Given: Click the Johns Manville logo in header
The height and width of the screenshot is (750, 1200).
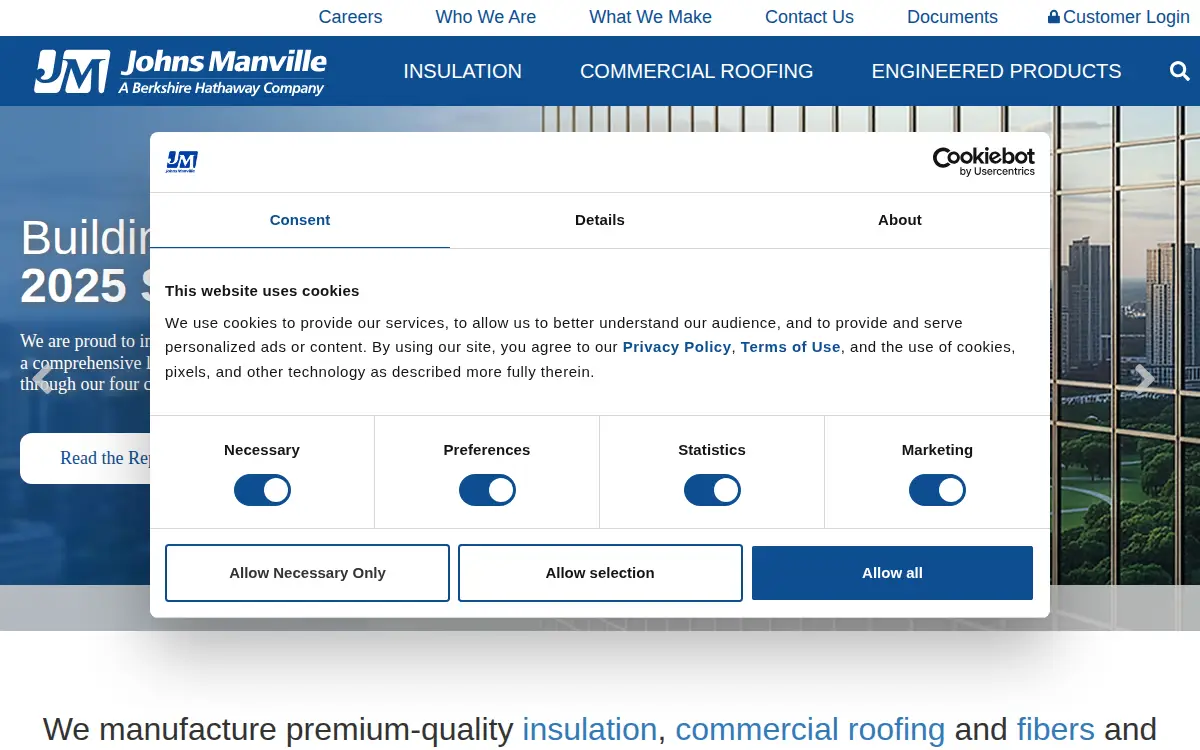Looking at the screenshot, I should [180, 72].
